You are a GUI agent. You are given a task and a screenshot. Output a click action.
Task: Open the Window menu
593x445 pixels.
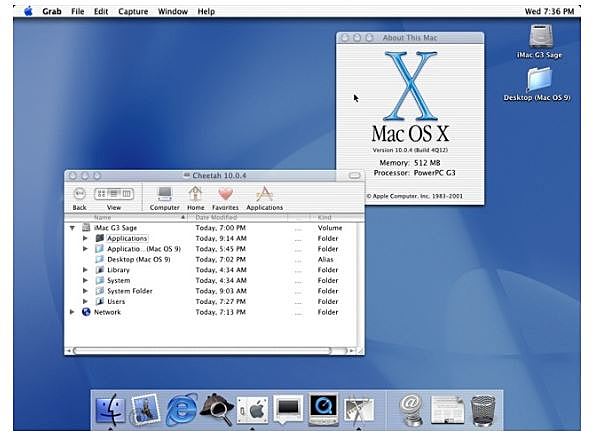click(x=173, y=11)
